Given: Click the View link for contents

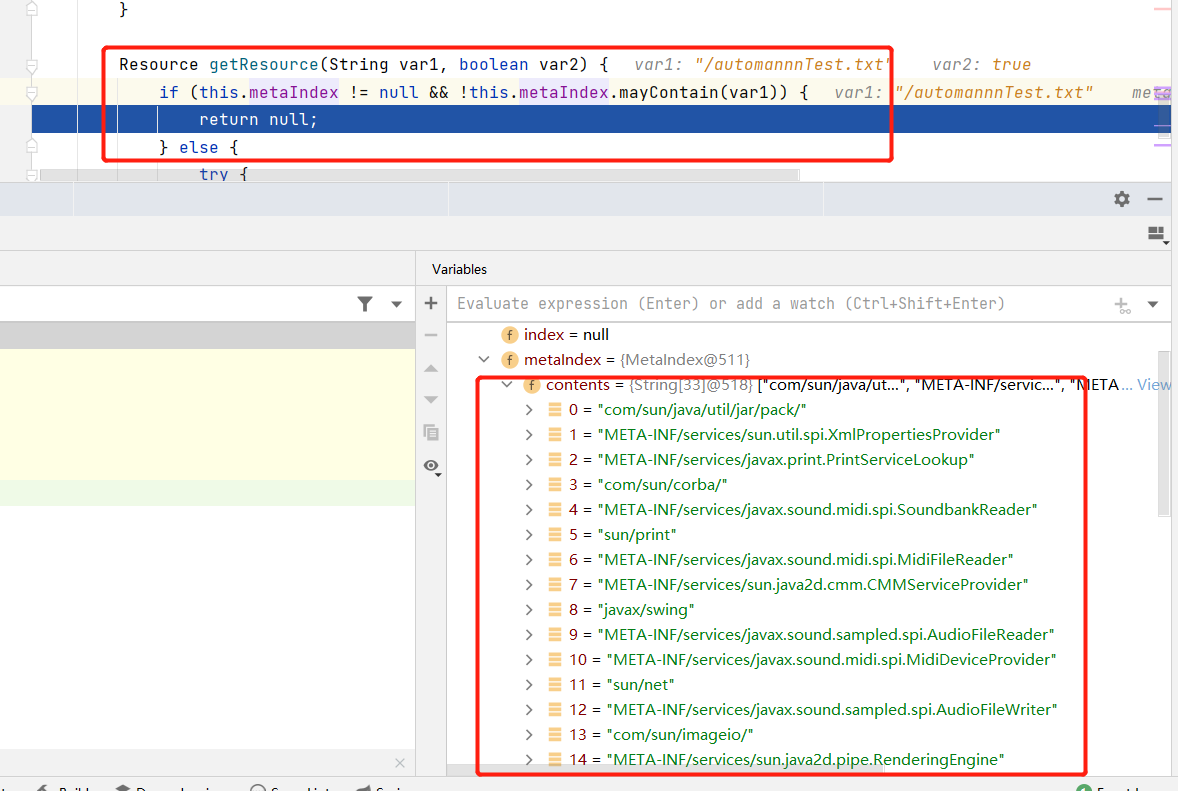Looking at the screenshot, I should (1152, 385).
